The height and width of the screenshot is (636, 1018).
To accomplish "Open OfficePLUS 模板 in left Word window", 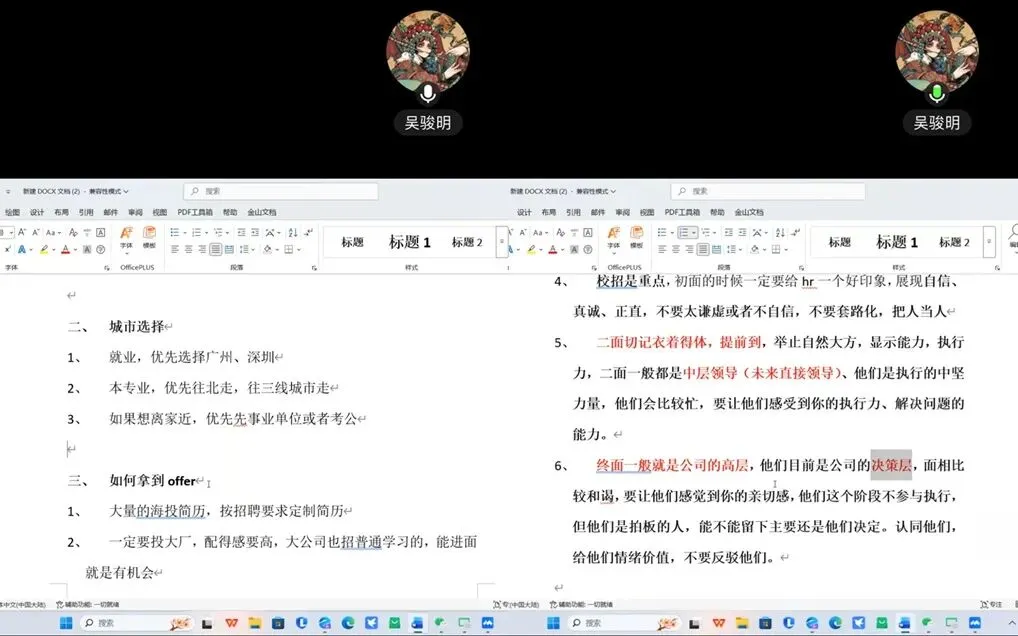I will point(149,238).
